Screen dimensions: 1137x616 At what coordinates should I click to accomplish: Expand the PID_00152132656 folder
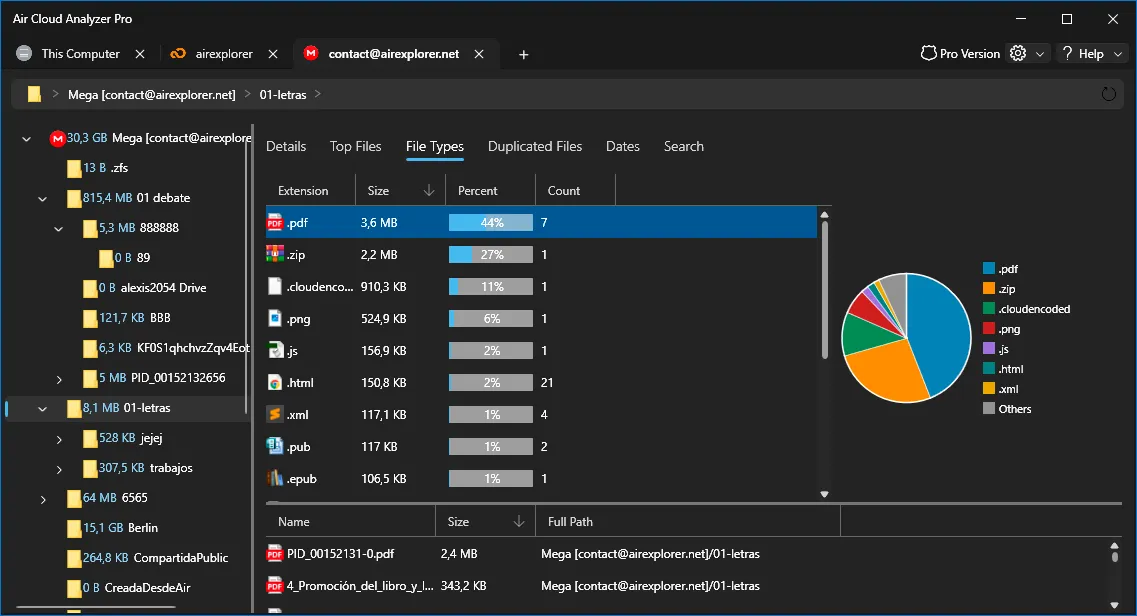pyautogui.click(x=59, y=379)
